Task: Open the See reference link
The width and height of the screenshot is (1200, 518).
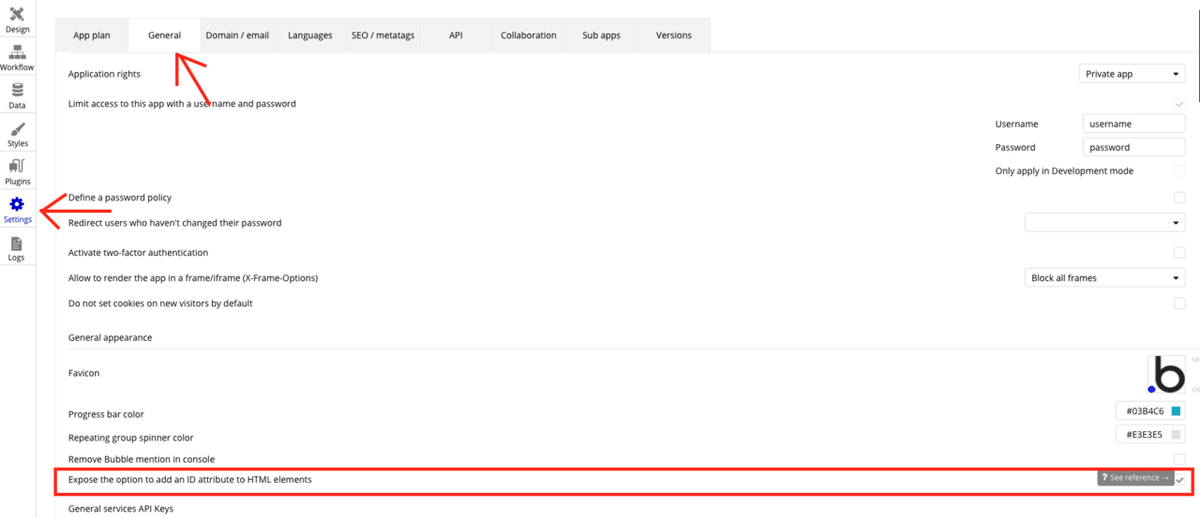Action: (1134, 478)
